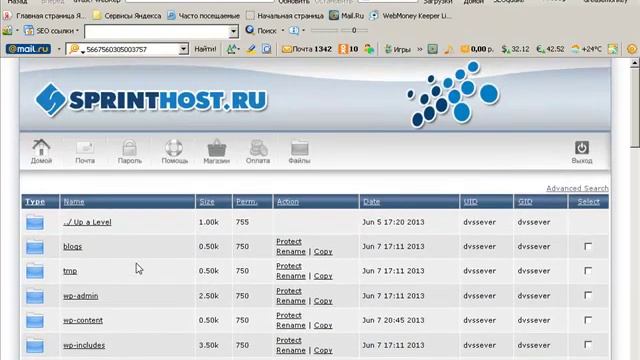The width and height of the screenshot is (640, 360).
Task: Open the Магазин basket icon
Action: [x=216, y=151]
